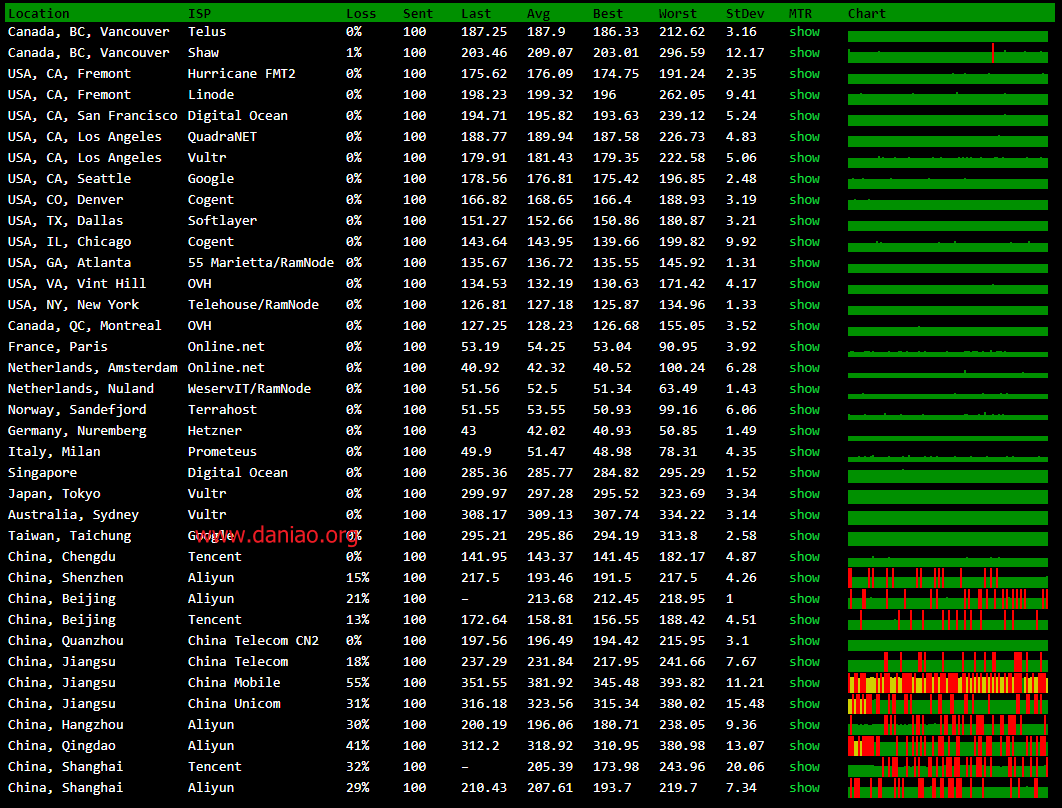Screen dimensions: 1062x808
Task: Click show in the Montreal OVH row
Action: [804, 326]
